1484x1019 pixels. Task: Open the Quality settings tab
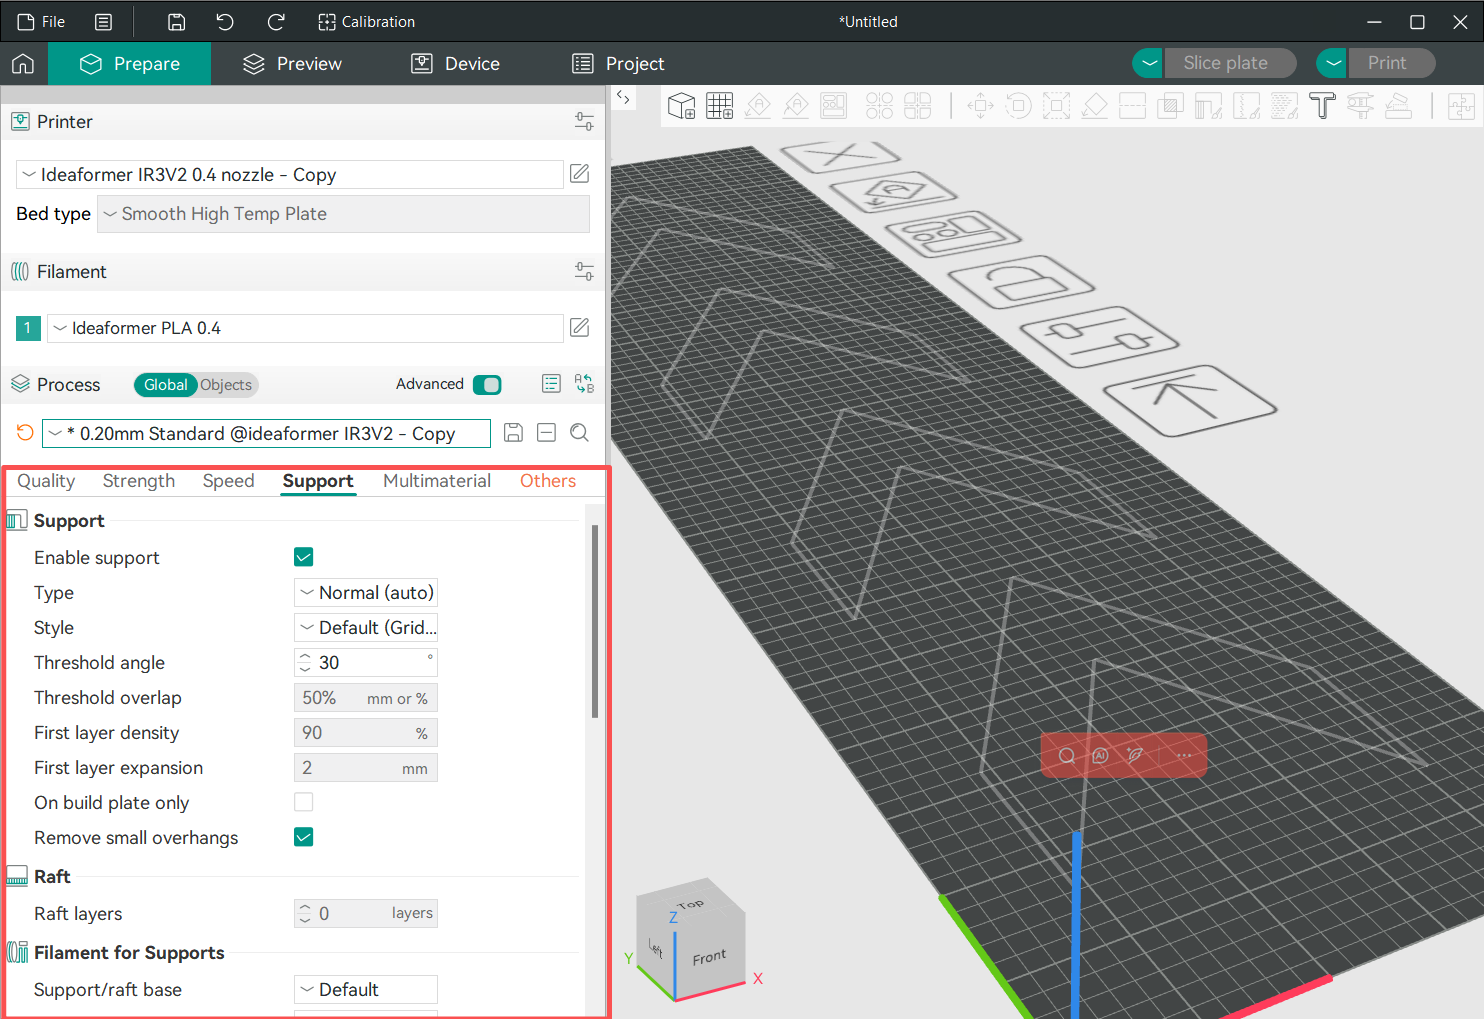click(46, 481)
